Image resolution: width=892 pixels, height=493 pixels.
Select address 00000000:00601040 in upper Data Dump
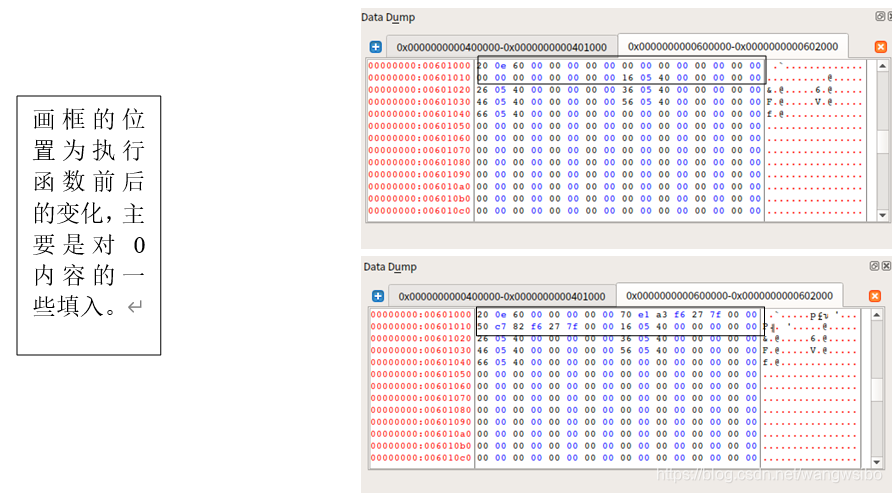coord(419,114)
